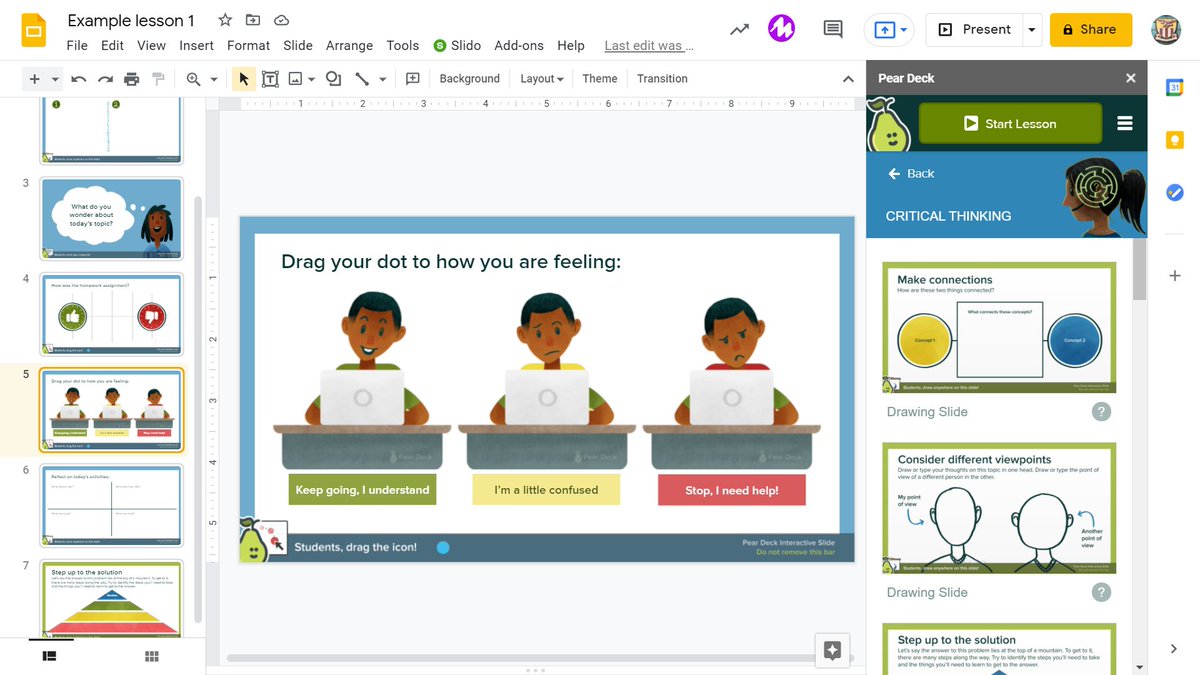
Task: Click the Transition button
Action: [x=662, y=79]
